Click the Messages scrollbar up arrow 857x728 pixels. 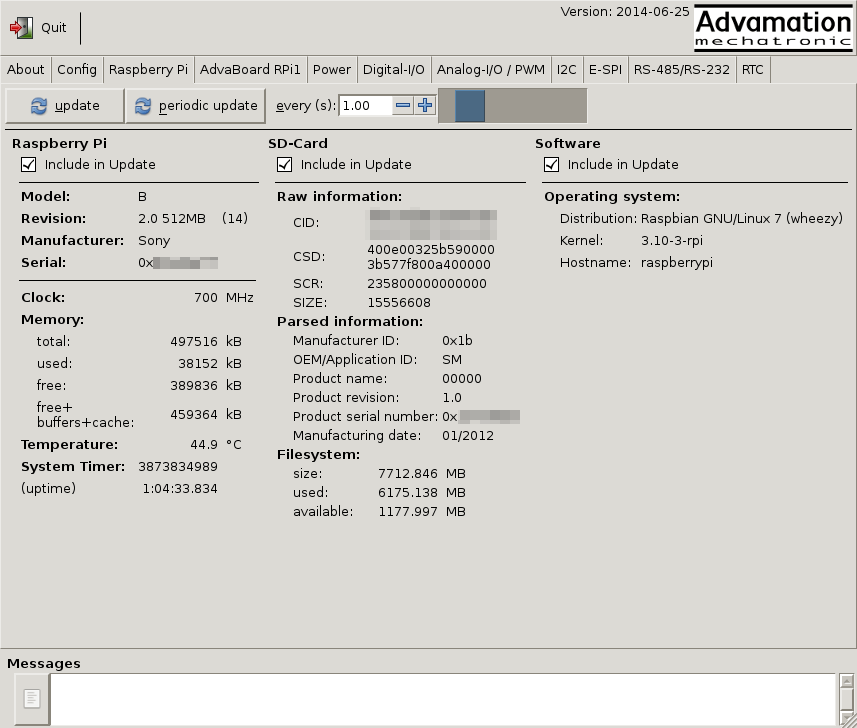click(847, 681)
